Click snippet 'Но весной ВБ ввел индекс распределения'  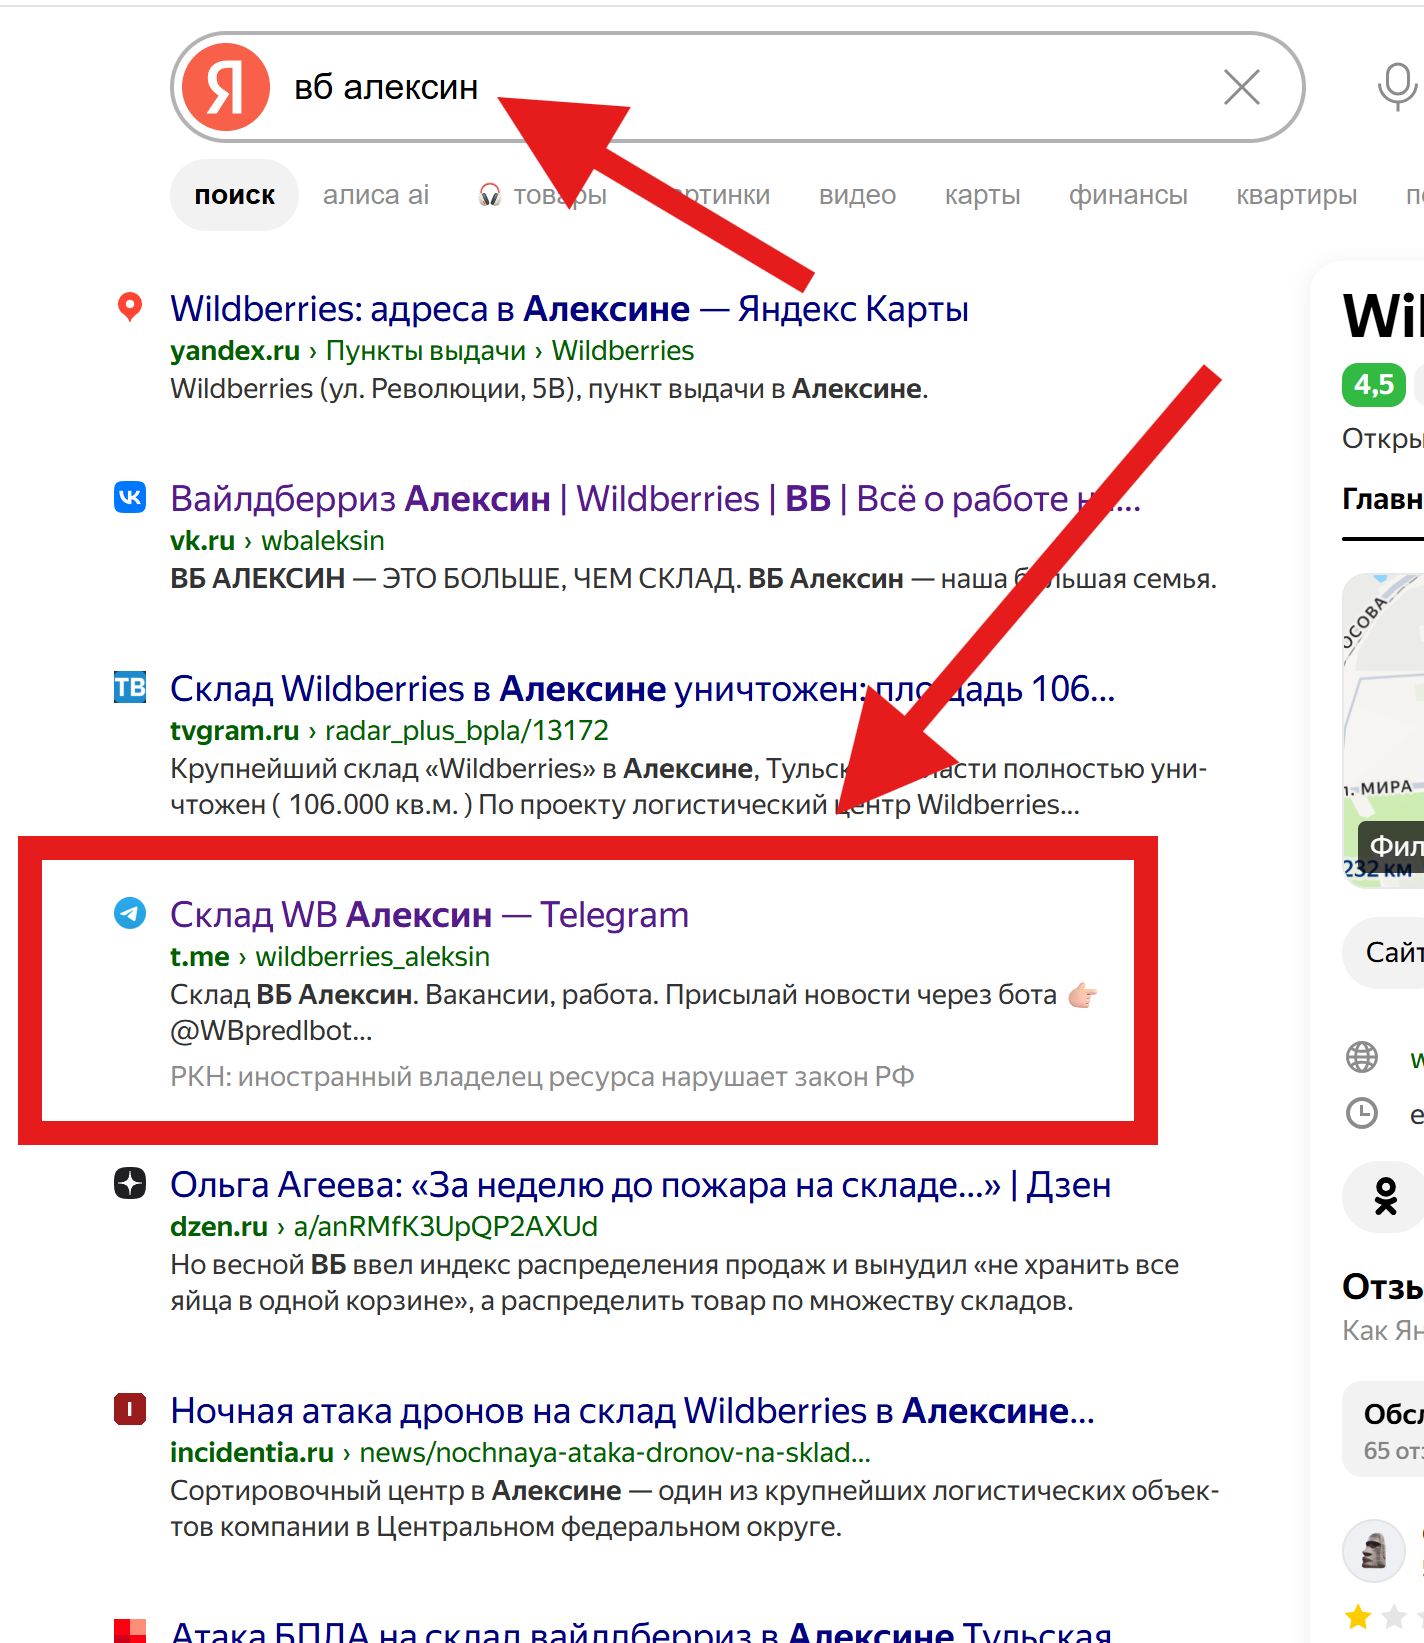(x=674, y=1283)
